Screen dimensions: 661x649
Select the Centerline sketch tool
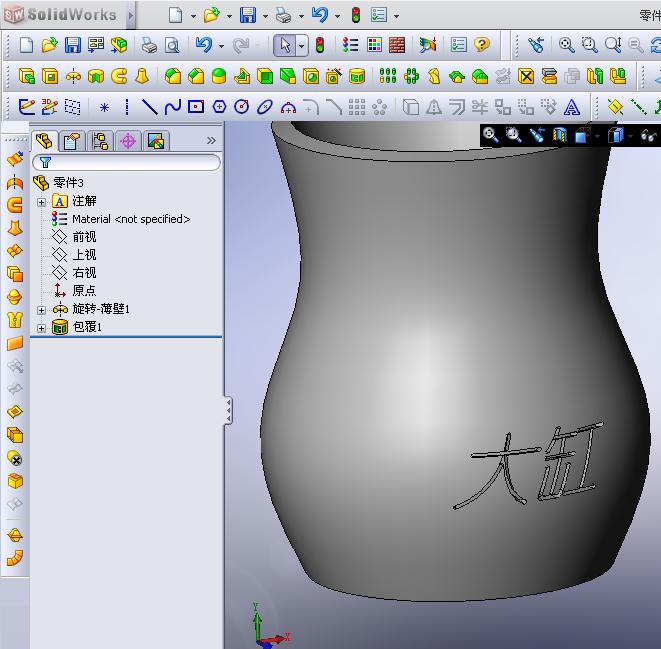click(x=126, y=107)
